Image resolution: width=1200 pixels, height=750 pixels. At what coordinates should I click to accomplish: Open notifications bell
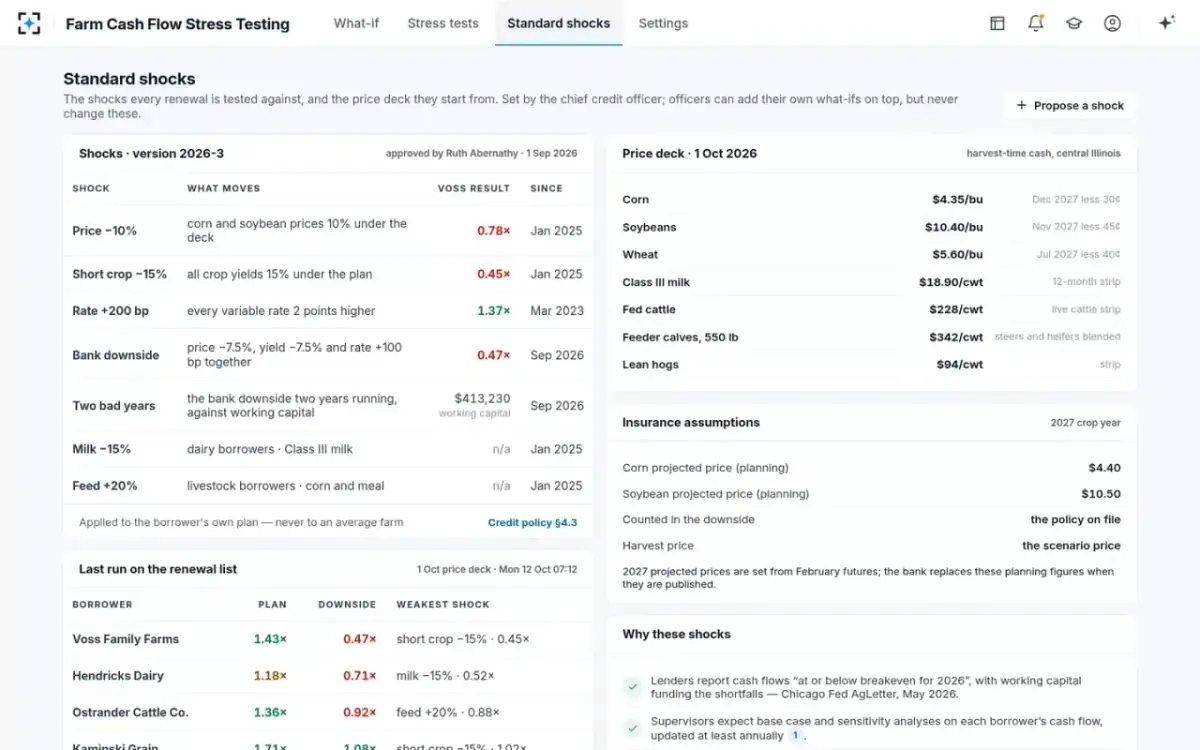[x=1036, y=23]
